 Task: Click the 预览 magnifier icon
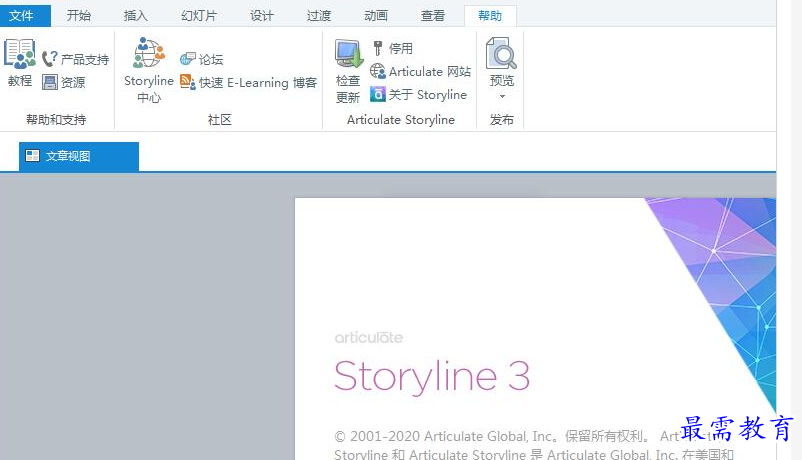(501, 53)
